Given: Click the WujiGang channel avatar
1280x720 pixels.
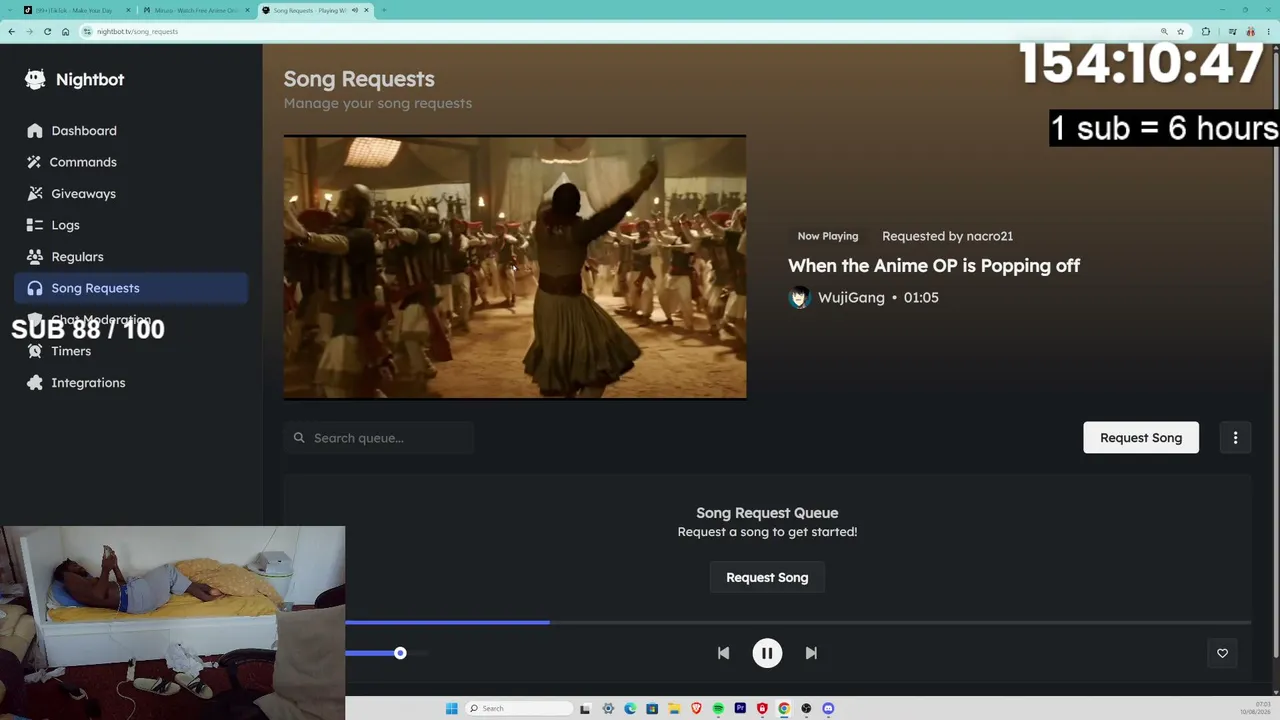Looking at the screenshot, I should (x=799, y=297).
